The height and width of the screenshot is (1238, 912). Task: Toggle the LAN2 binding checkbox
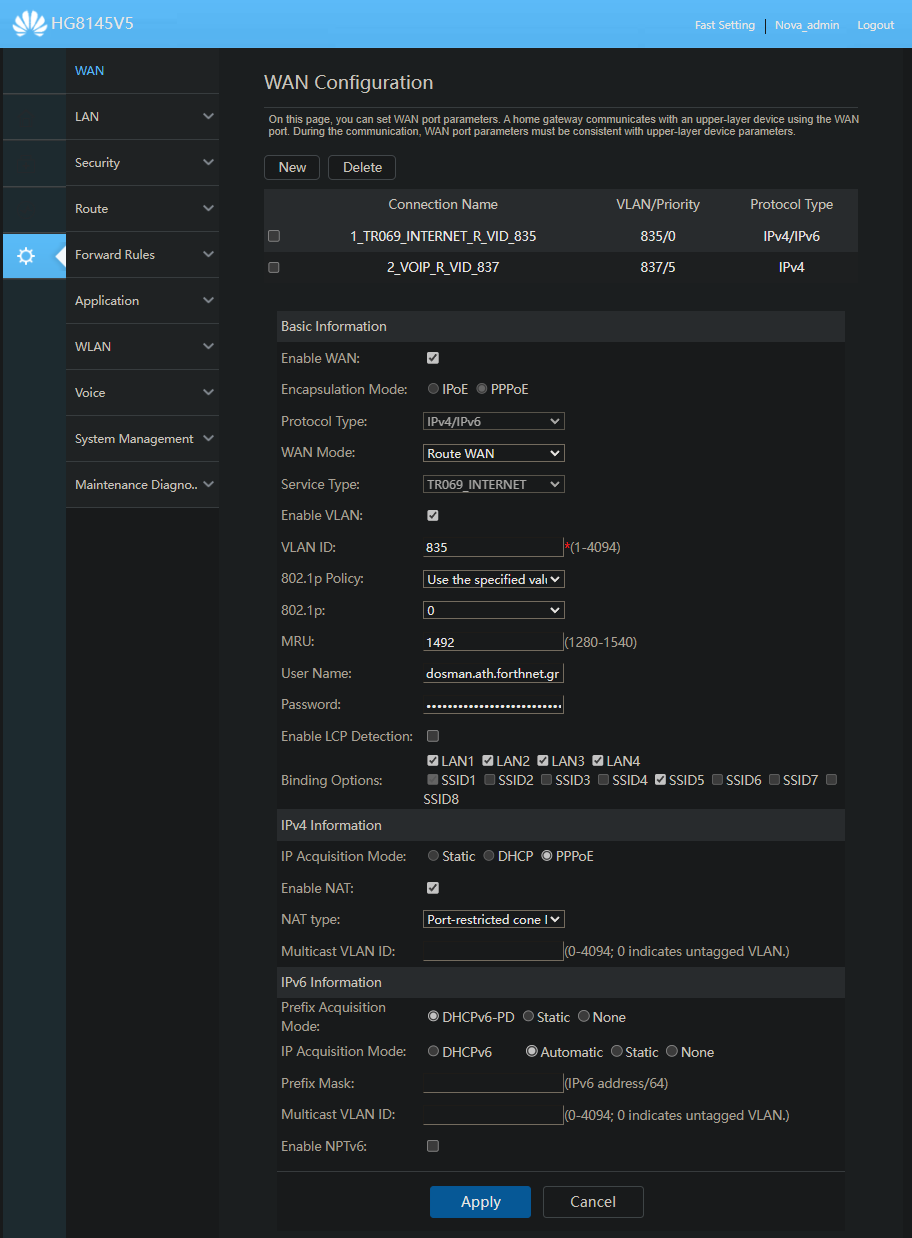pos(488,761)
